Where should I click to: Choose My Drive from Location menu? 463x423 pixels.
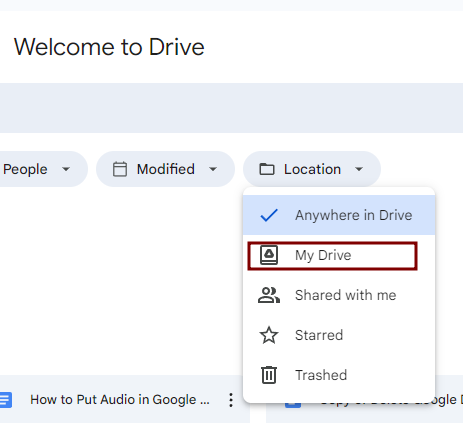[x=339, y=255]
